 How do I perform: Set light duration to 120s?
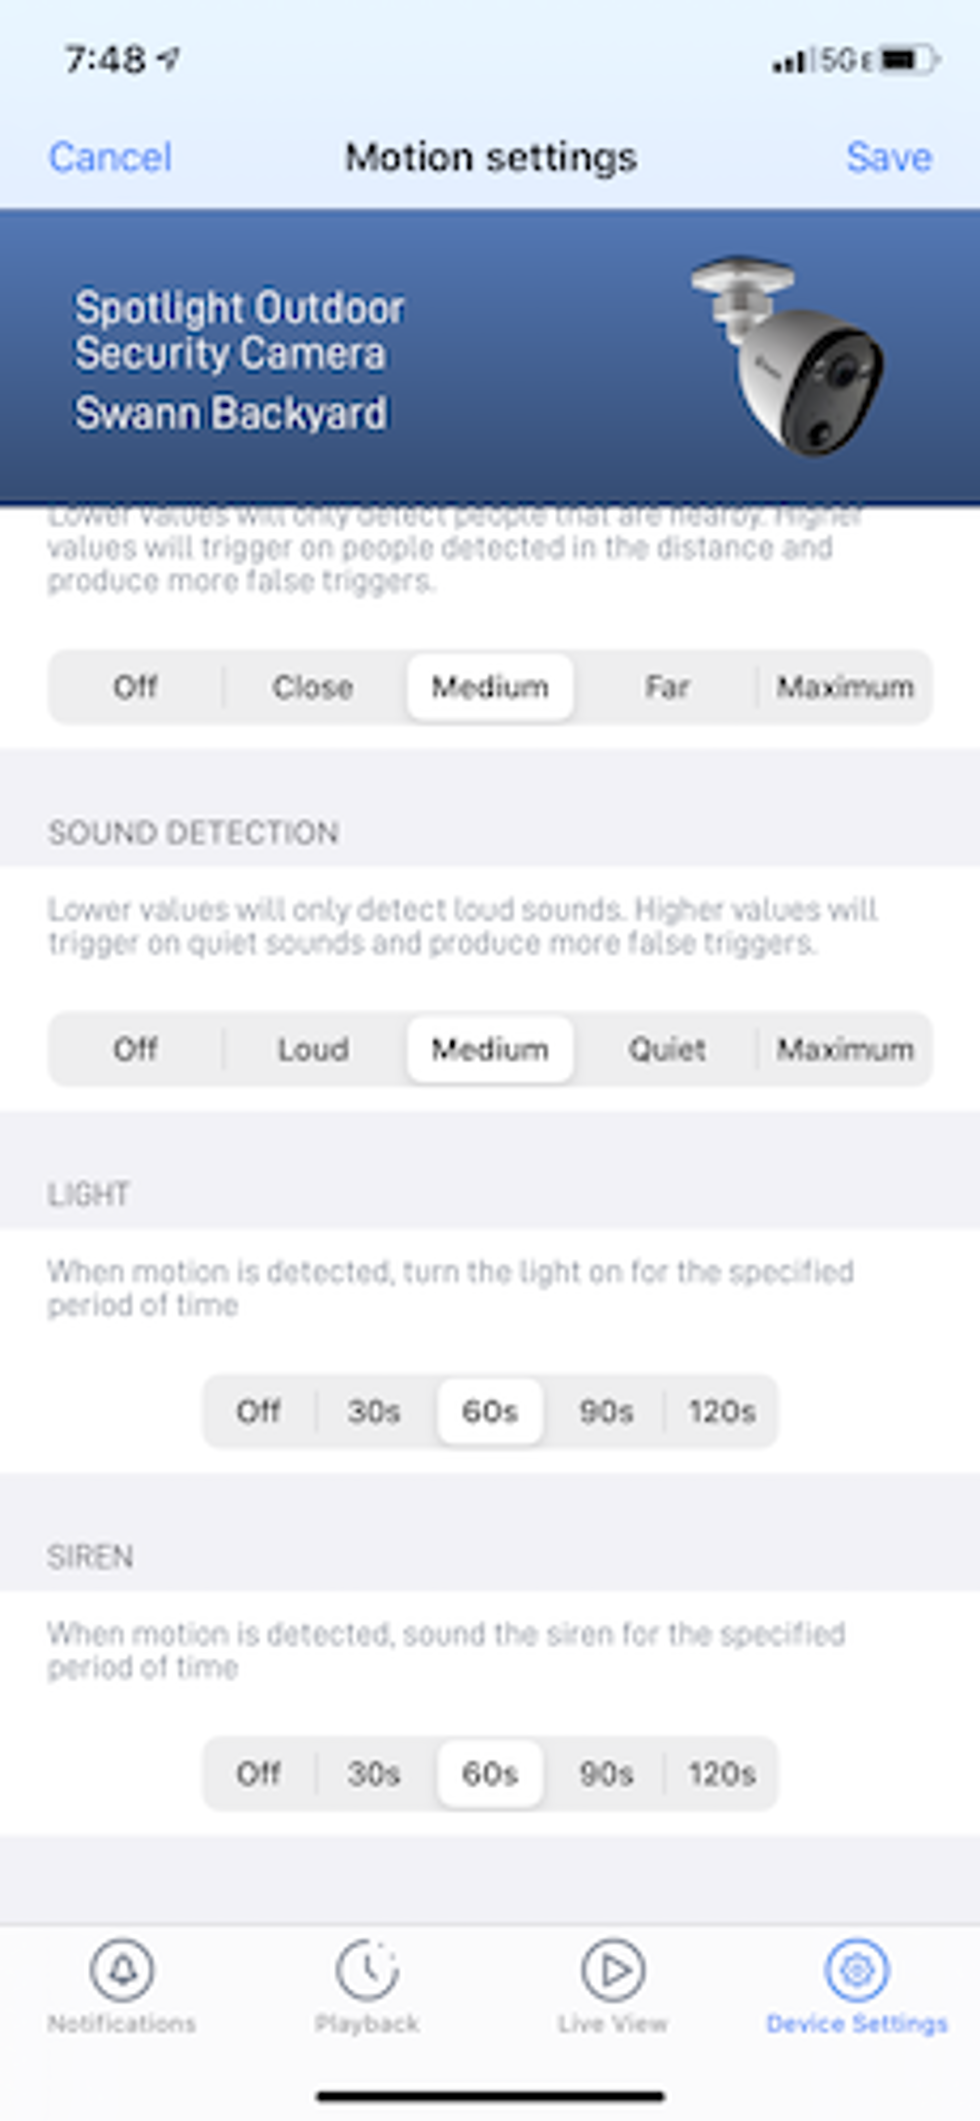pyautogui.click(x=721, y=1411)
